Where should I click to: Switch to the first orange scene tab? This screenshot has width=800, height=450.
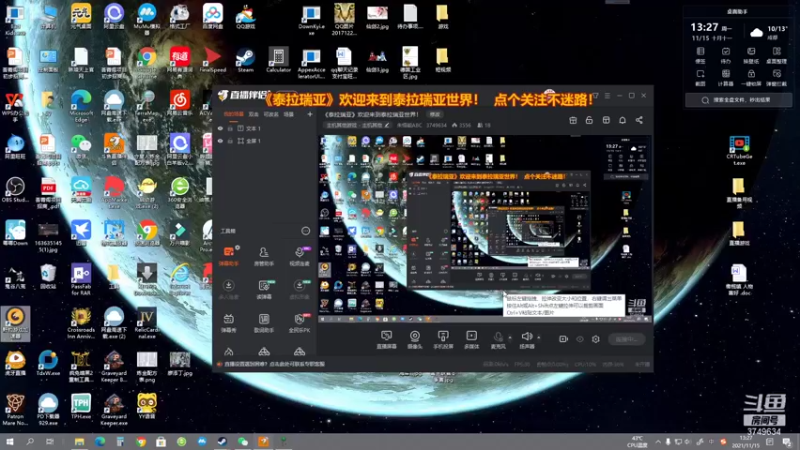coord(234,114)
